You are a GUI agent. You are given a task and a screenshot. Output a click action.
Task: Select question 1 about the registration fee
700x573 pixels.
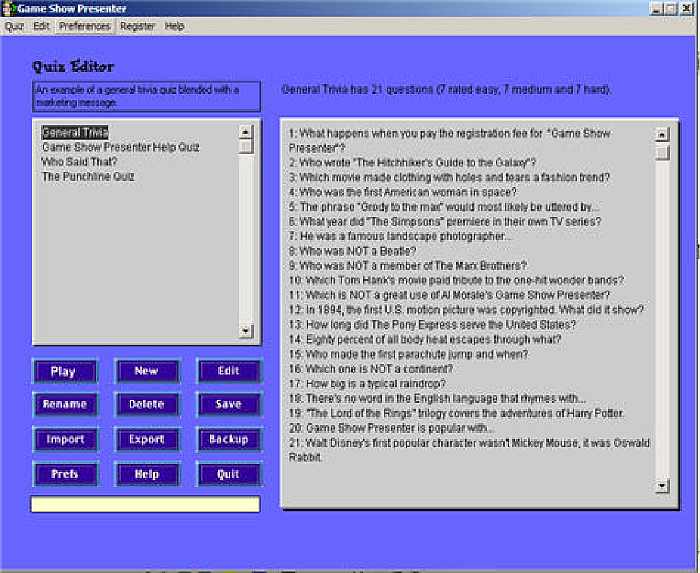pyautogui.click(x=450, y=140)
